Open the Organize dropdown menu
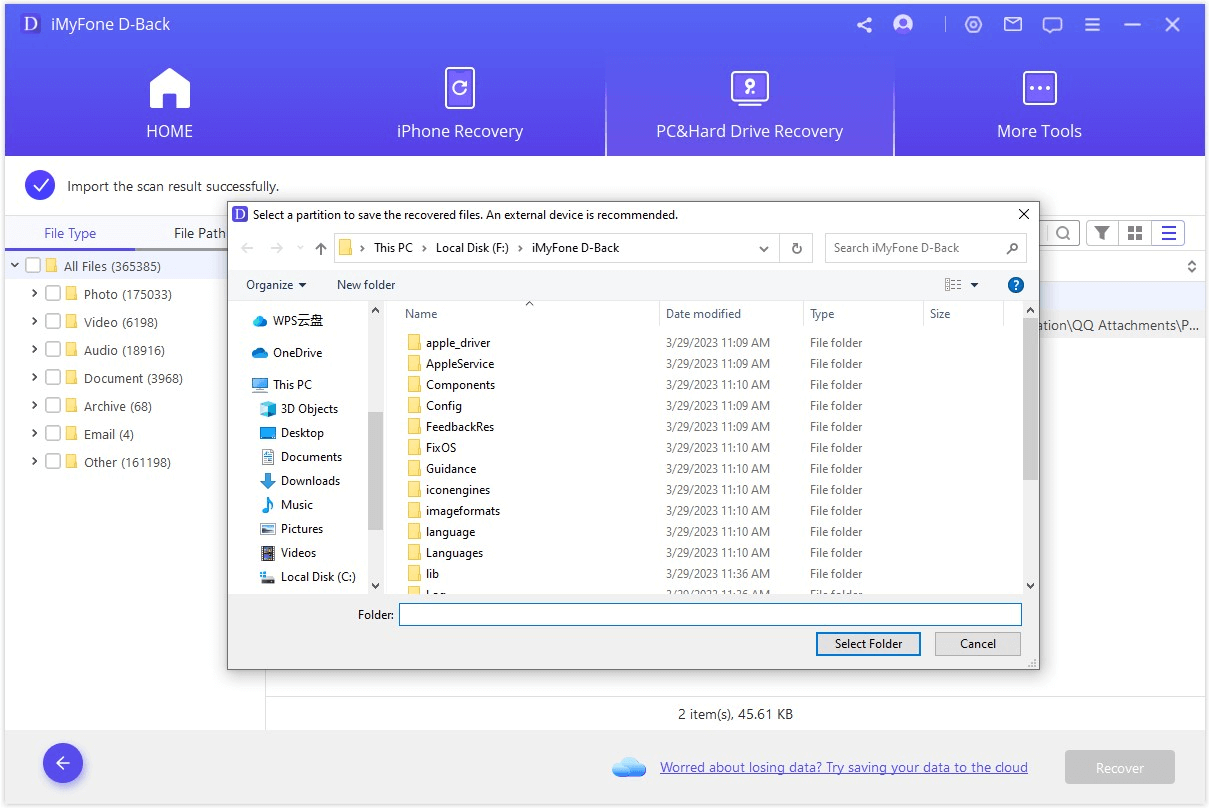 pos(276,285)
